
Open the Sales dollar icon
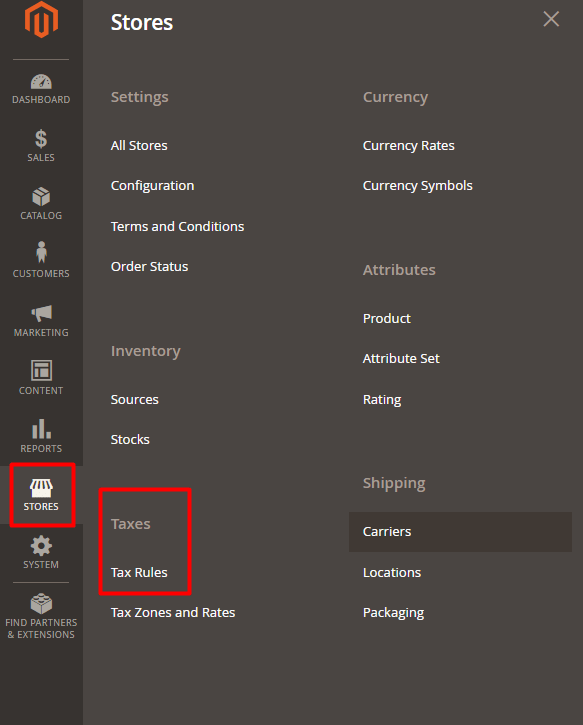41,139
